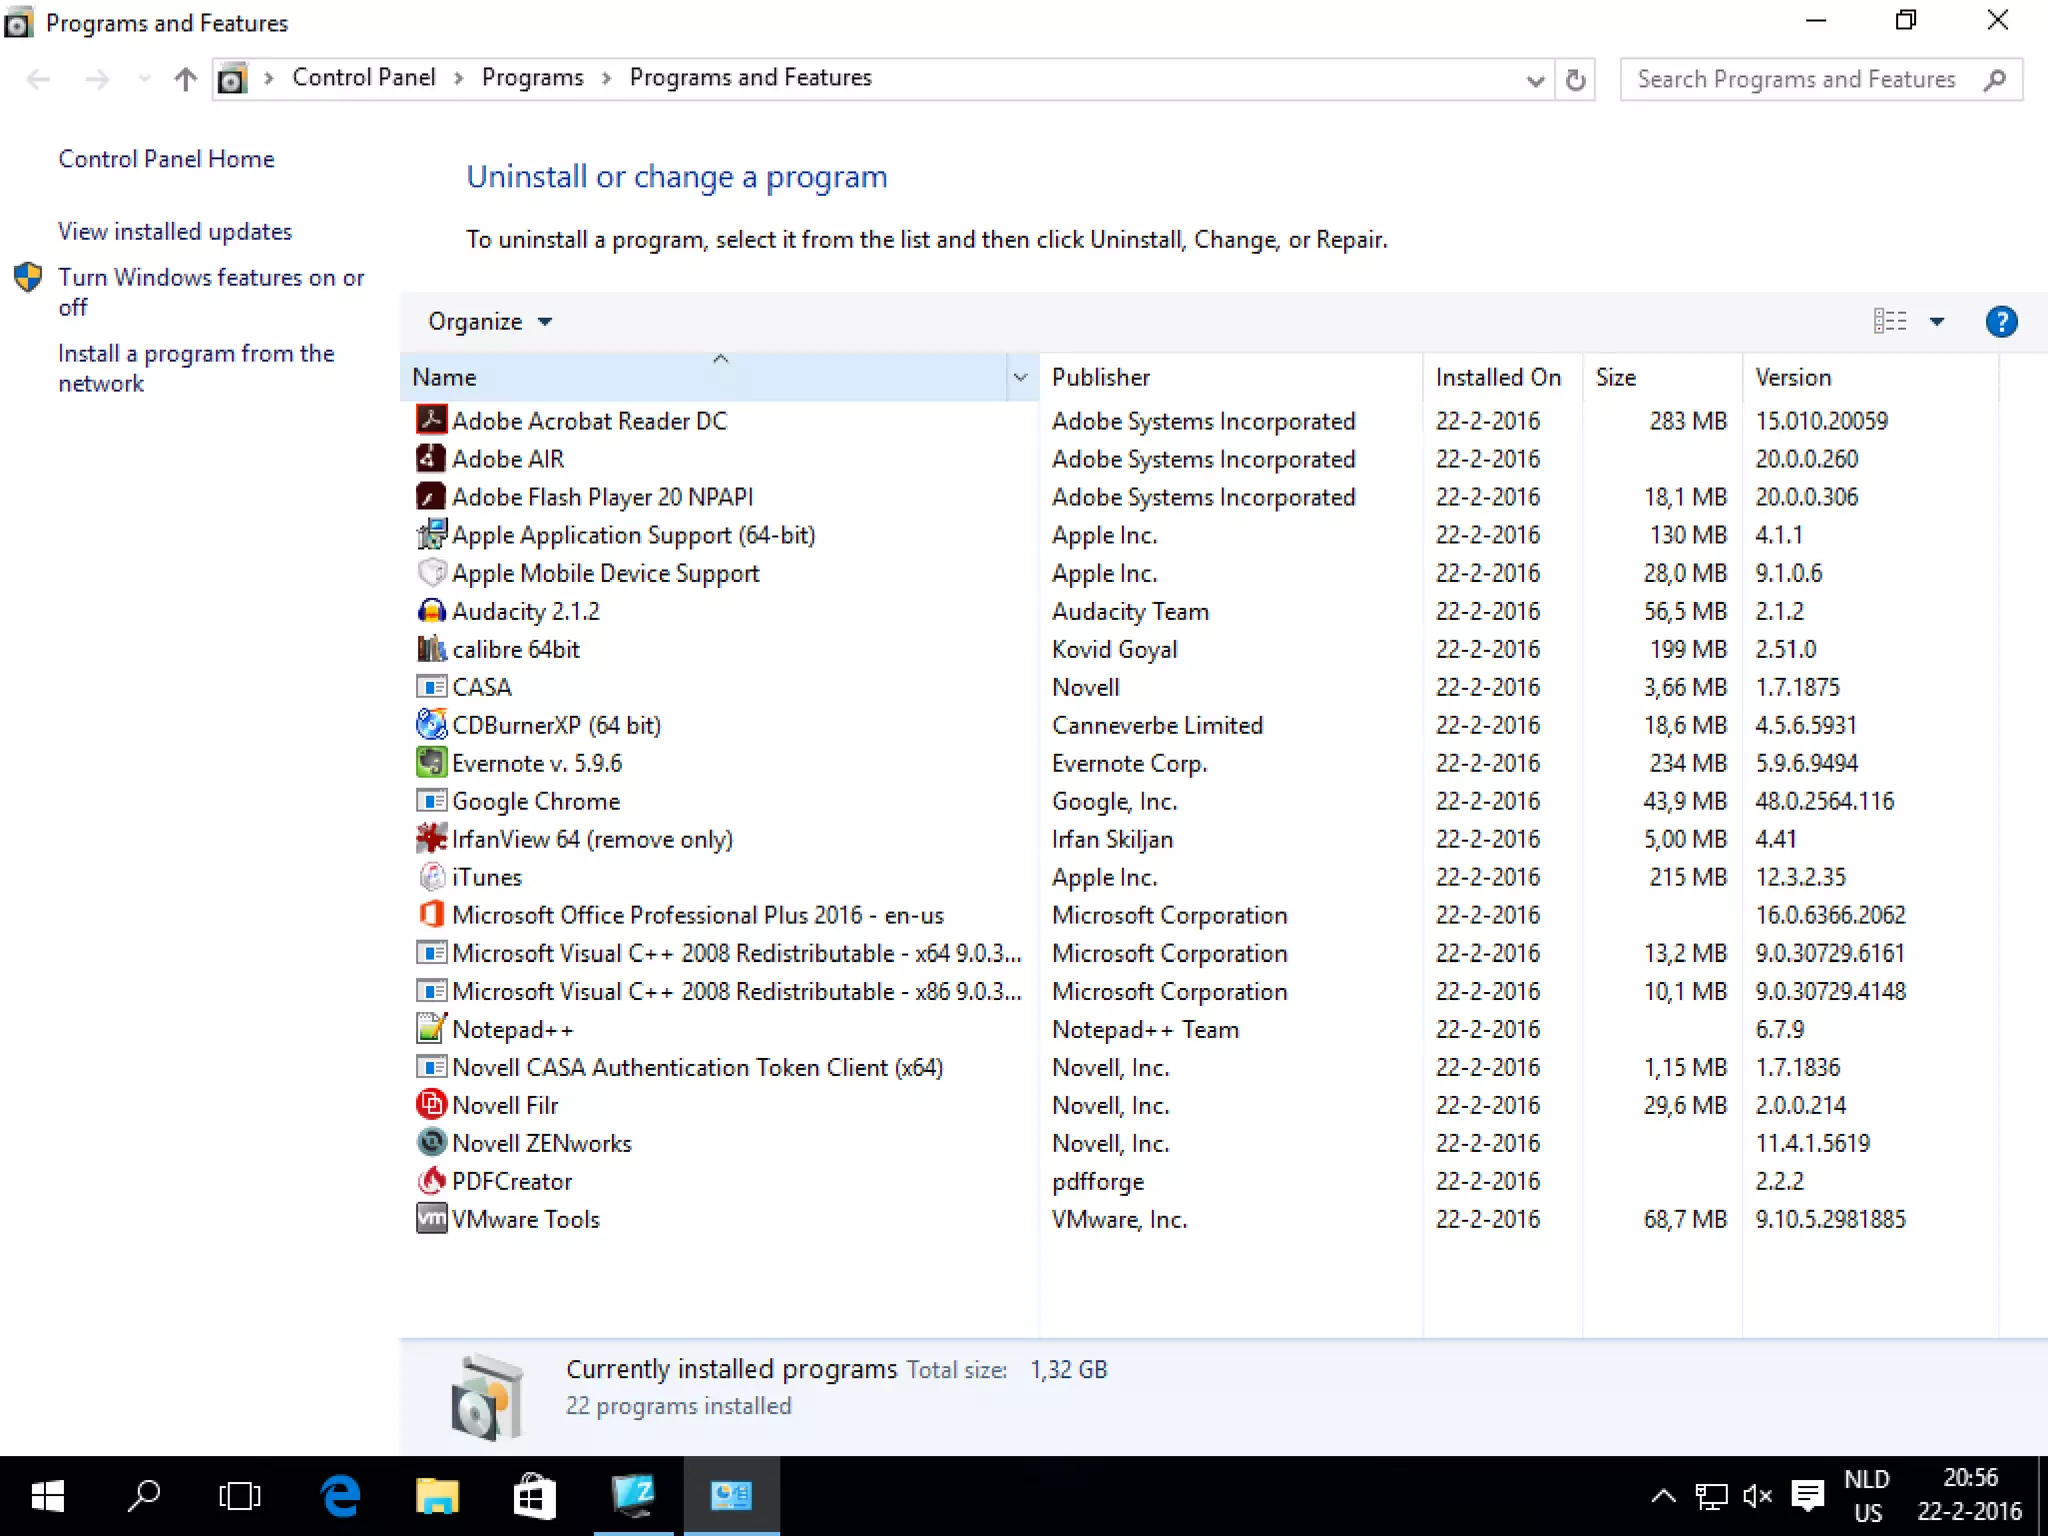Open taskbar search magnifier
This screenshot has width=2048, height=1536.
[x=144, y=1496]
